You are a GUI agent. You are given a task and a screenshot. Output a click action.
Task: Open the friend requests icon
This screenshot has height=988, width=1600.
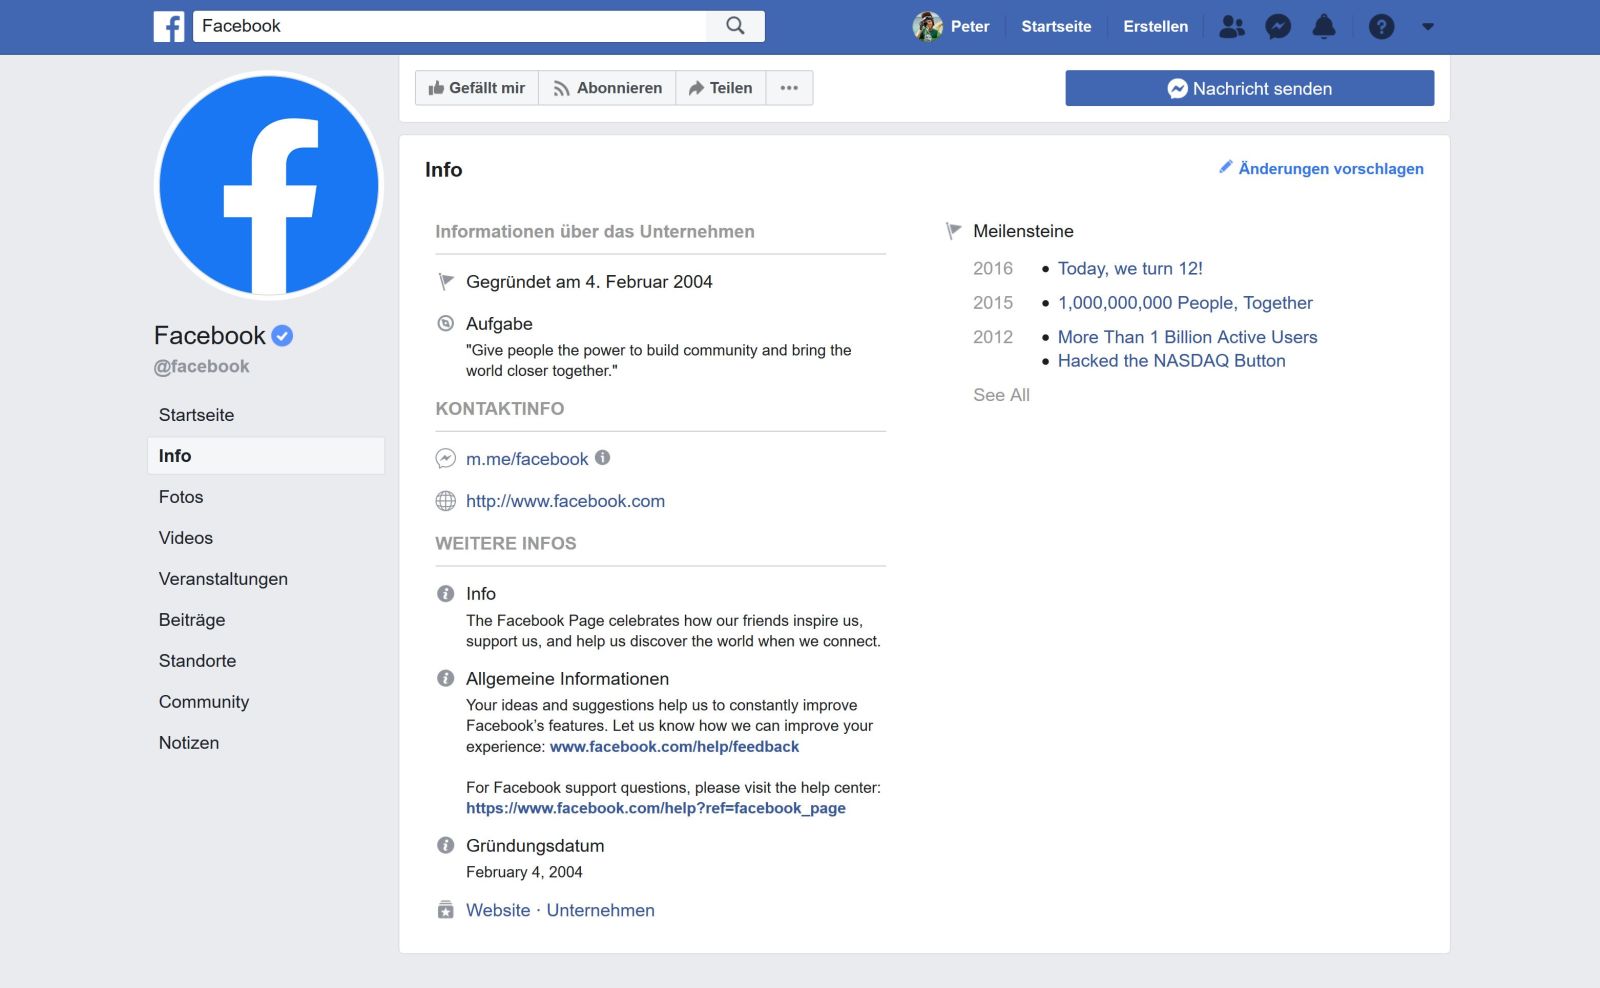(x=1232, y=27)
